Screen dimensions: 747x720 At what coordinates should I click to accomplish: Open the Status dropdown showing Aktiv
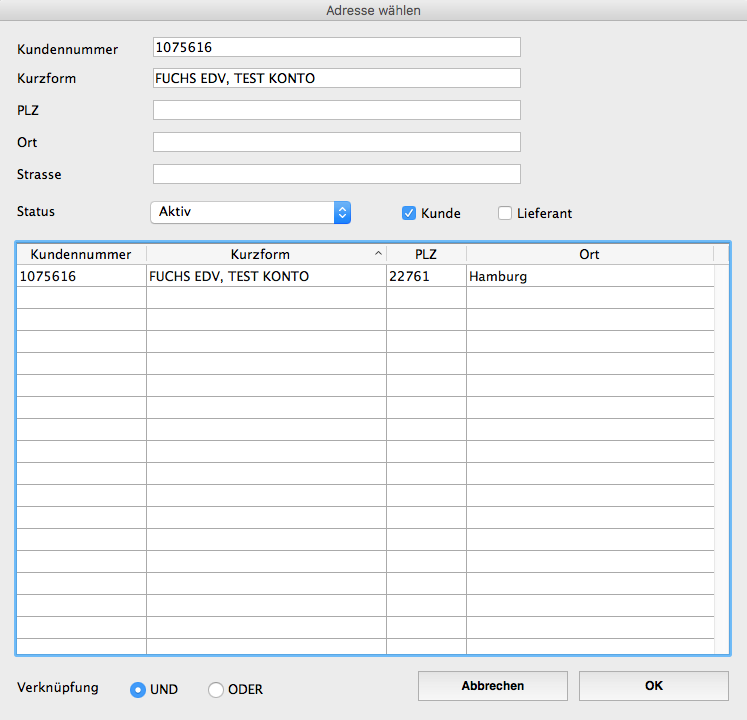(x=250, y=212)
